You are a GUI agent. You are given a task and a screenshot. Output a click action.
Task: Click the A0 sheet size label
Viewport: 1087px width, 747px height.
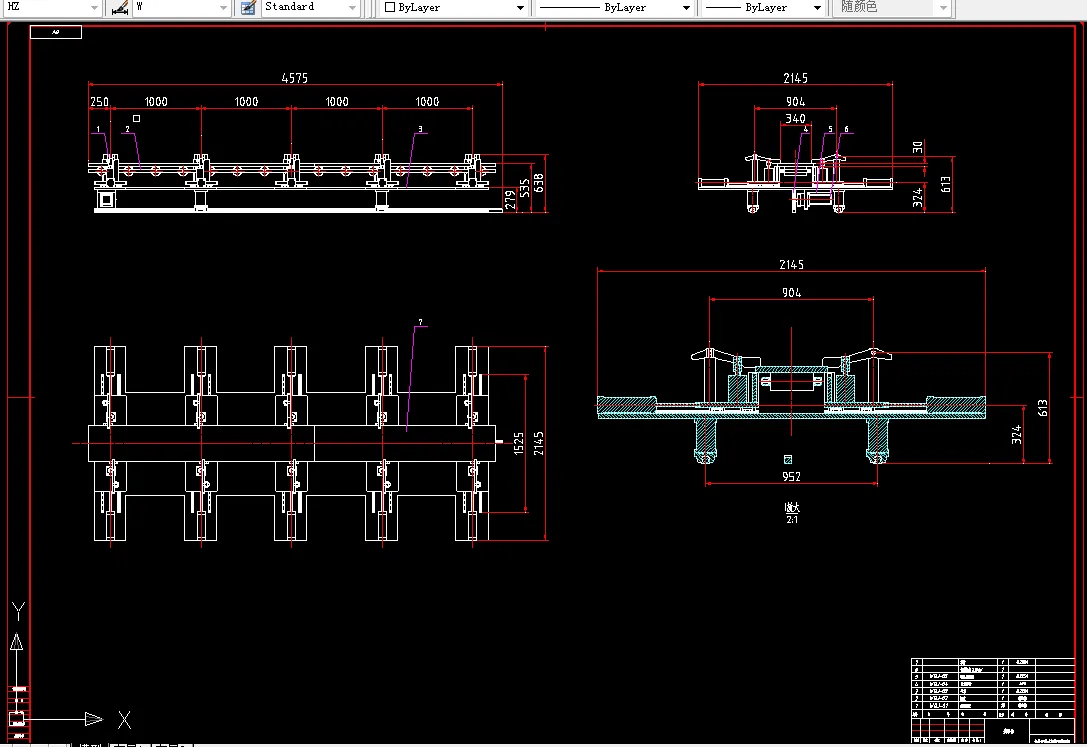(56, 32)
